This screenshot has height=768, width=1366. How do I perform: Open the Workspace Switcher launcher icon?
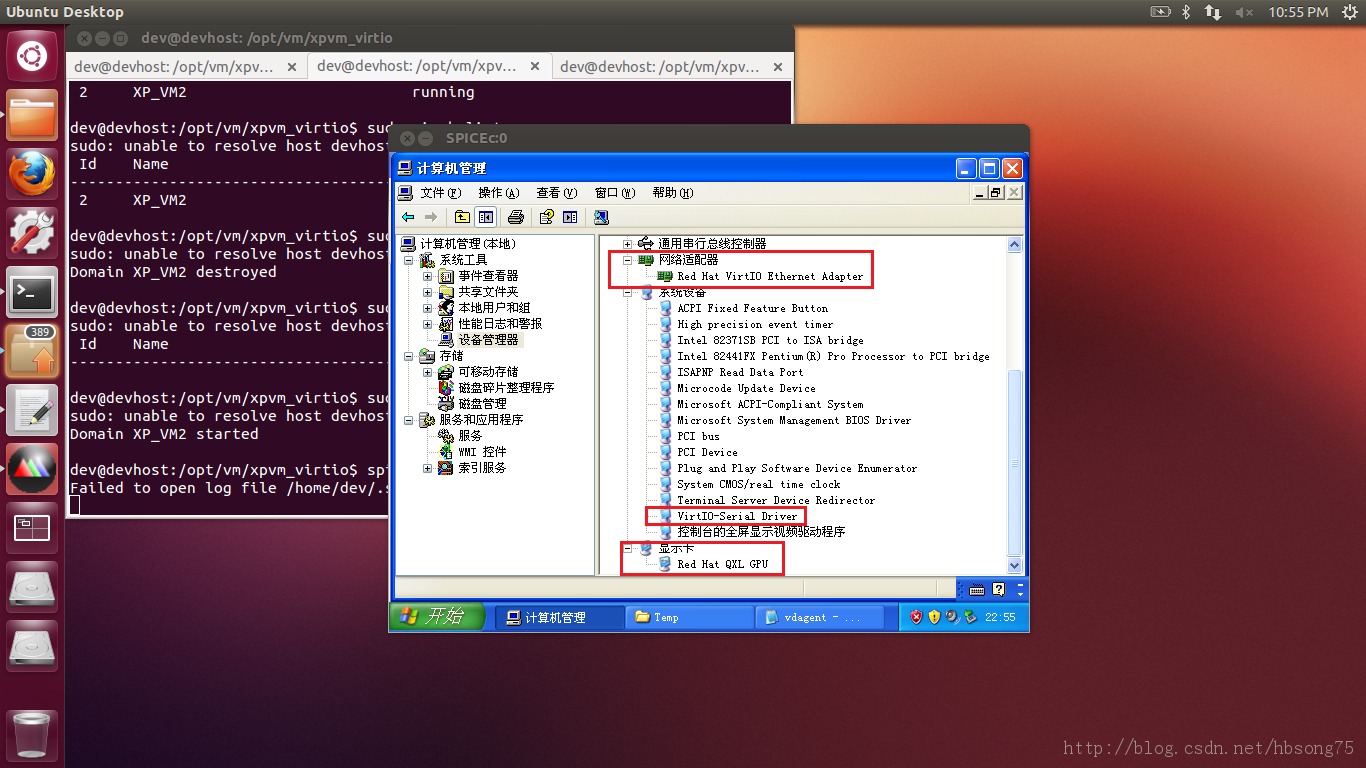pyautogui.click(x=32, y=528)
